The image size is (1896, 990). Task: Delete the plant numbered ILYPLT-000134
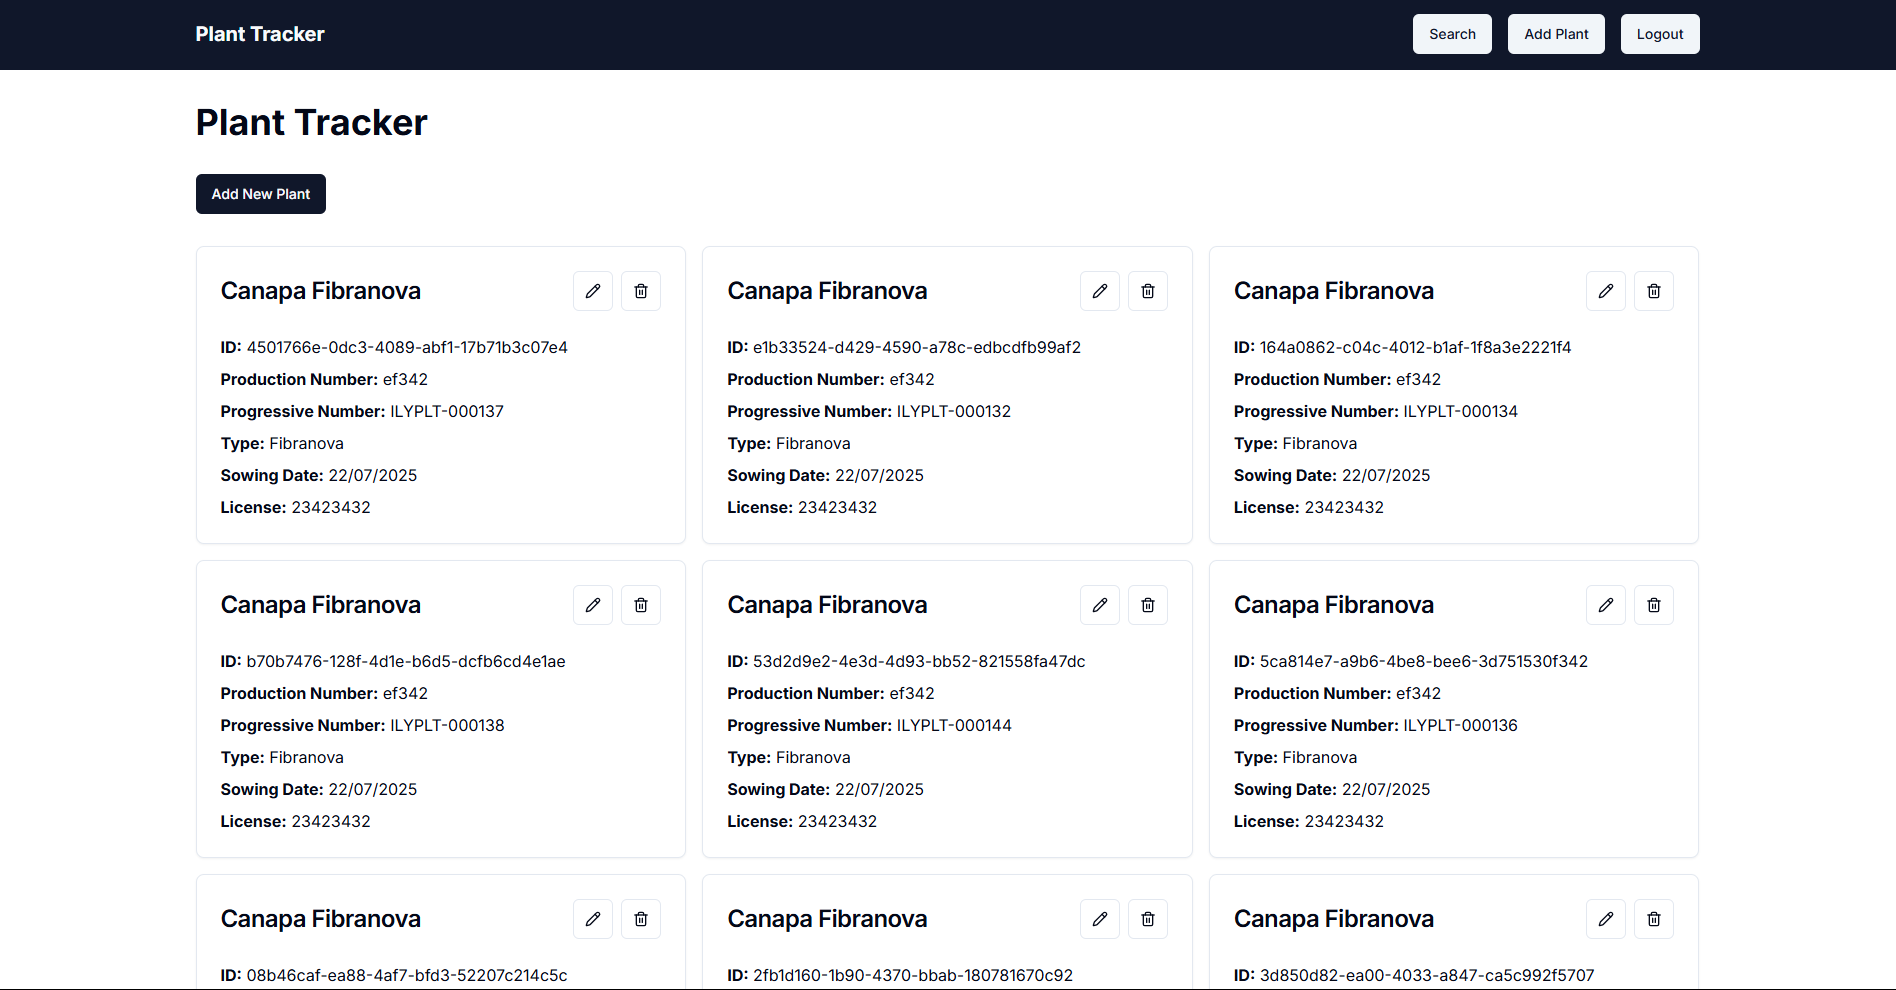tap(1654, 291)
